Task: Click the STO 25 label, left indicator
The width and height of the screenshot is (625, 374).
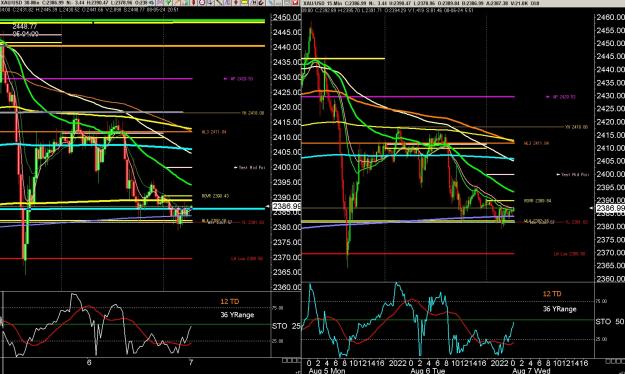Action: pos(286,326)
